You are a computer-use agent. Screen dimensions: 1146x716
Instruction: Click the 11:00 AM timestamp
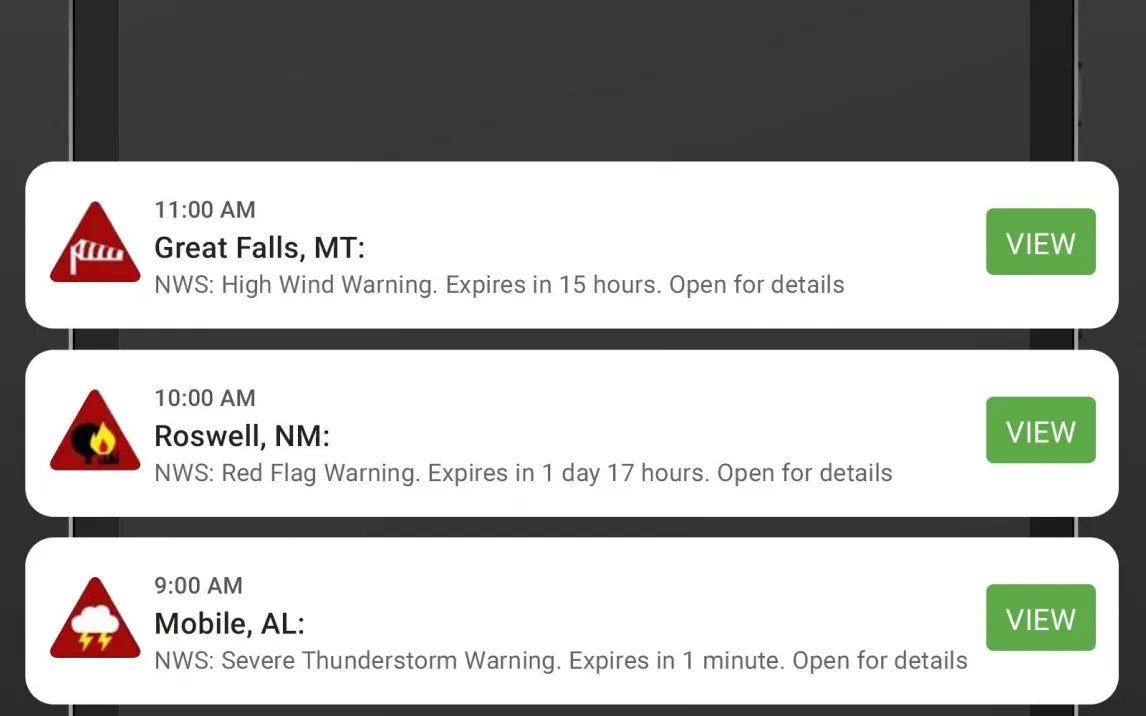point(205,210)
